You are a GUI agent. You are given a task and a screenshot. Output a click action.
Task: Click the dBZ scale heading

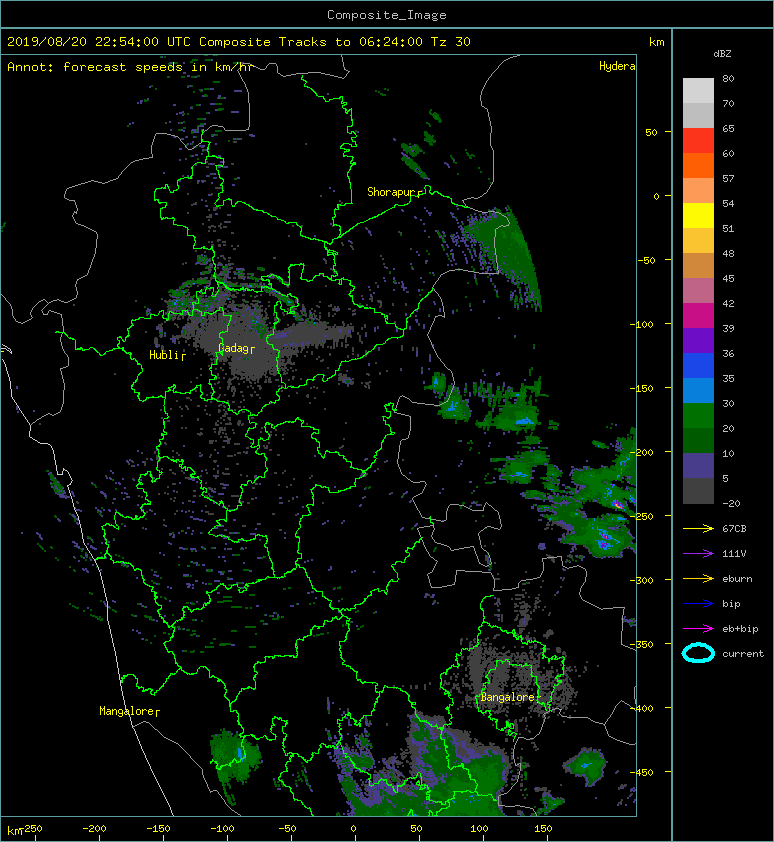tap(722, 54)
